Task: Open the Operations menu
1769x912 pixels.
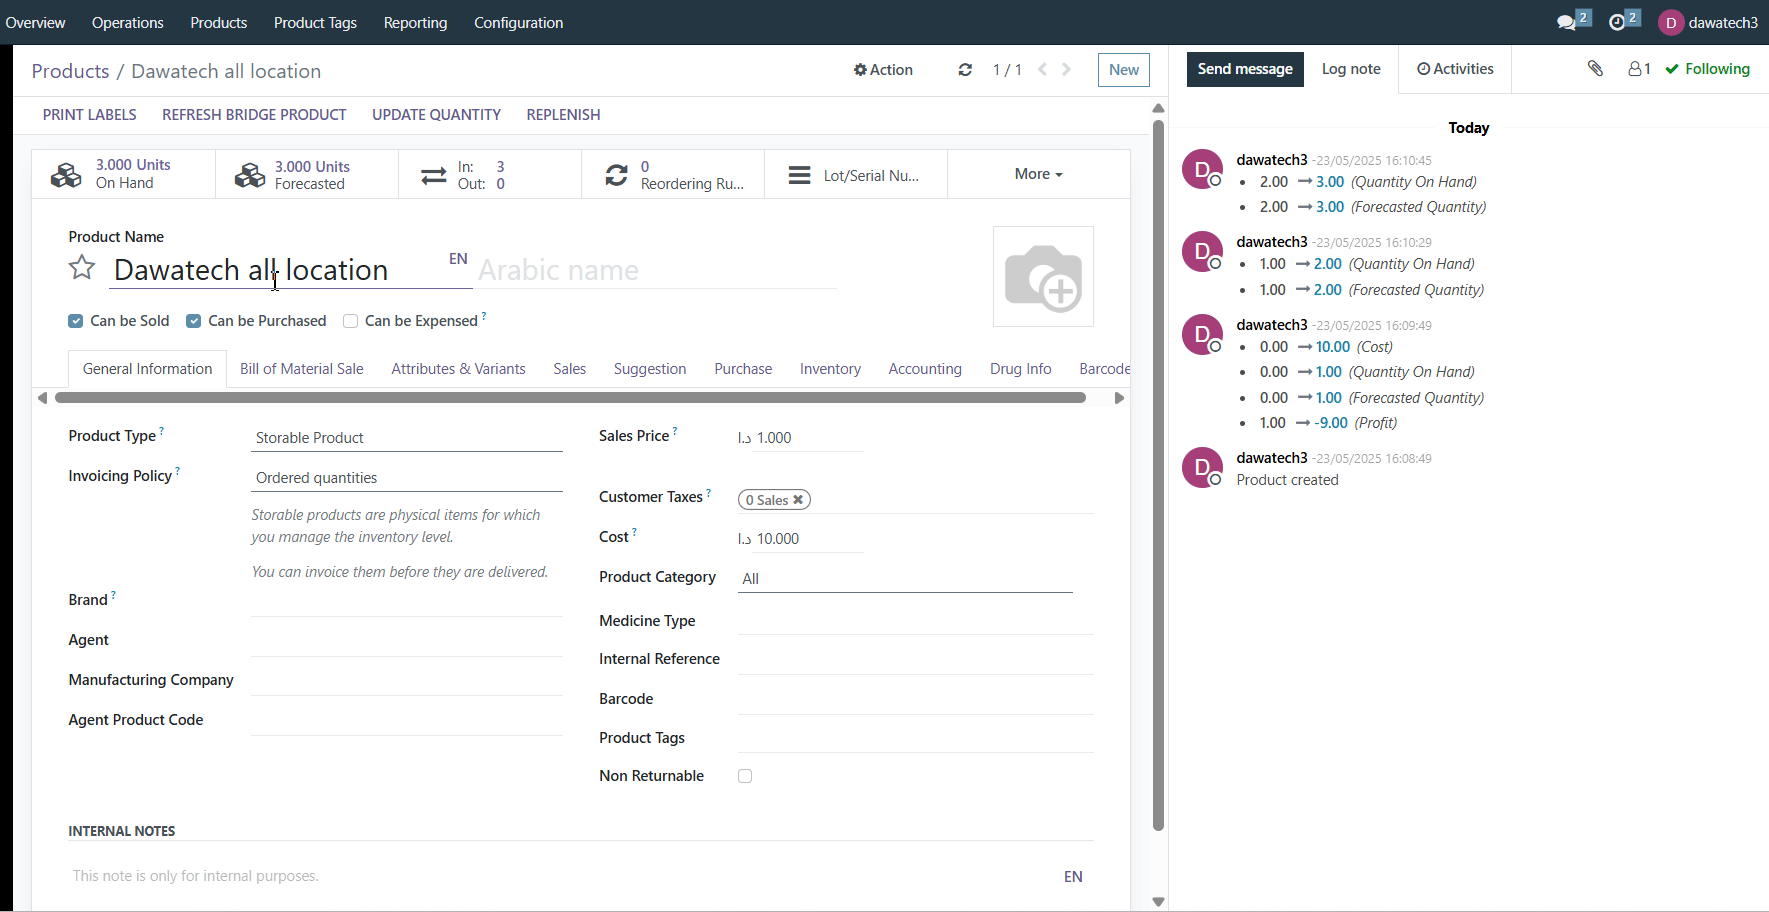Action: click(x=127, y=22)
